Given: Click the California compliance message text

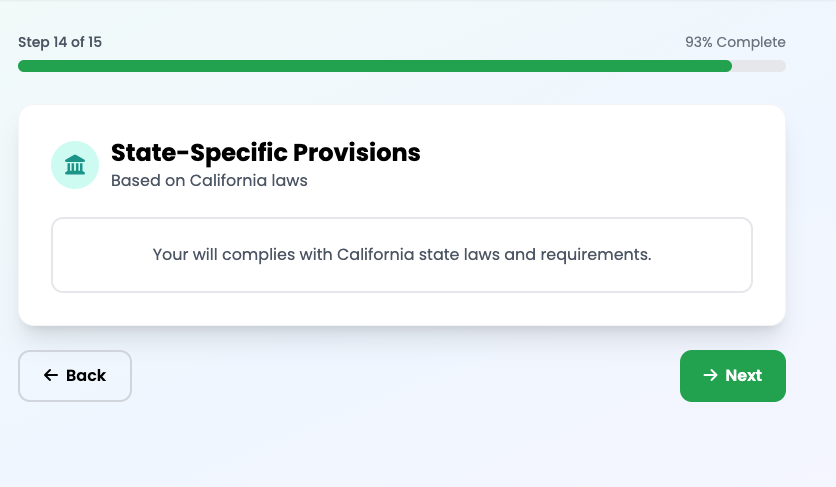Looking at the screenshot, I should tap(402, 254).
